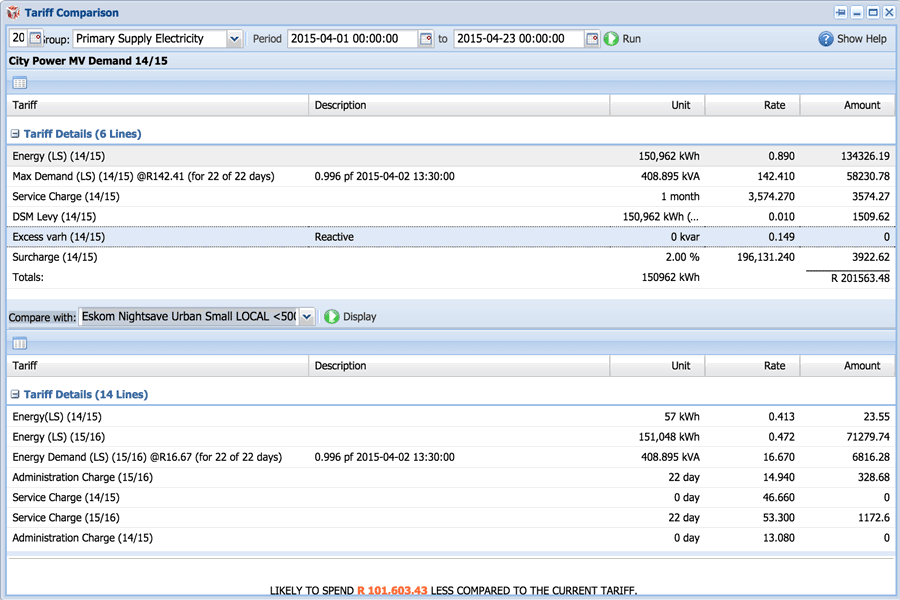This screenshot has height=600, width=900.
Task: Maximize the Tariff Comparison window
Action: click(x=873, y=12)
